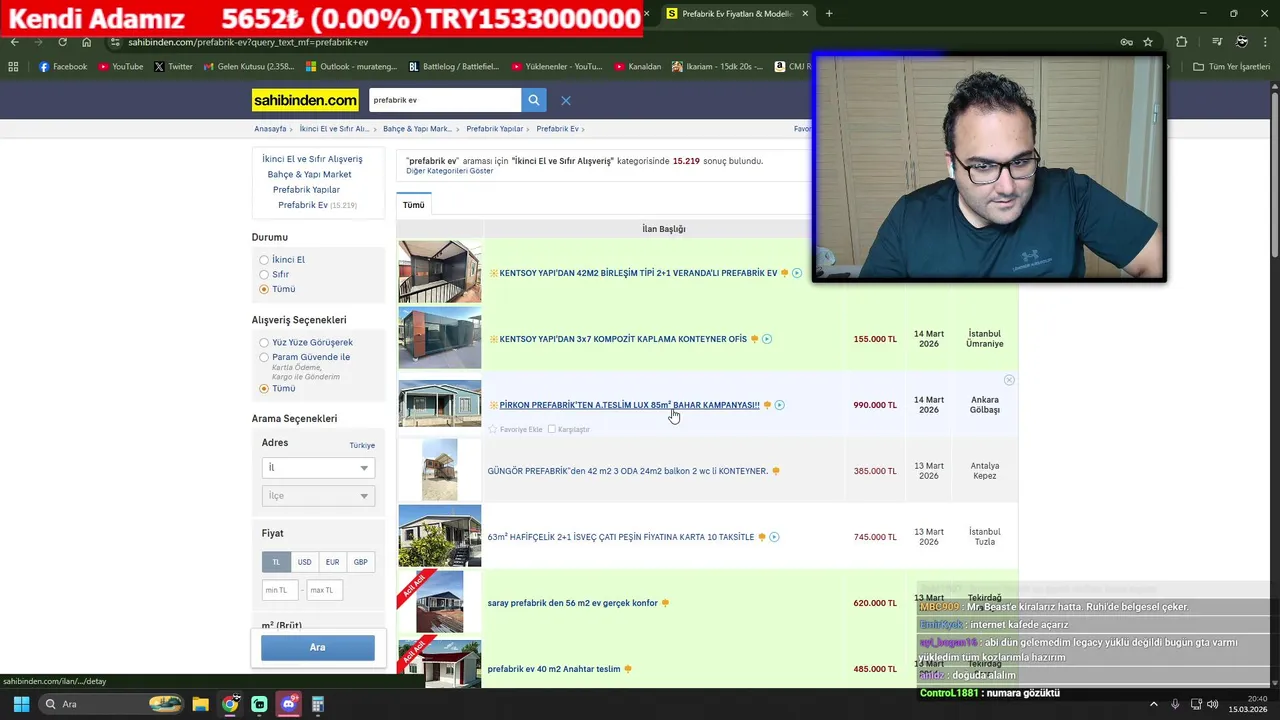This screenshot has width=1280, height=720.
Task: Add PİRKON listing via Favoriye Ekle
Action: point(515,429)
